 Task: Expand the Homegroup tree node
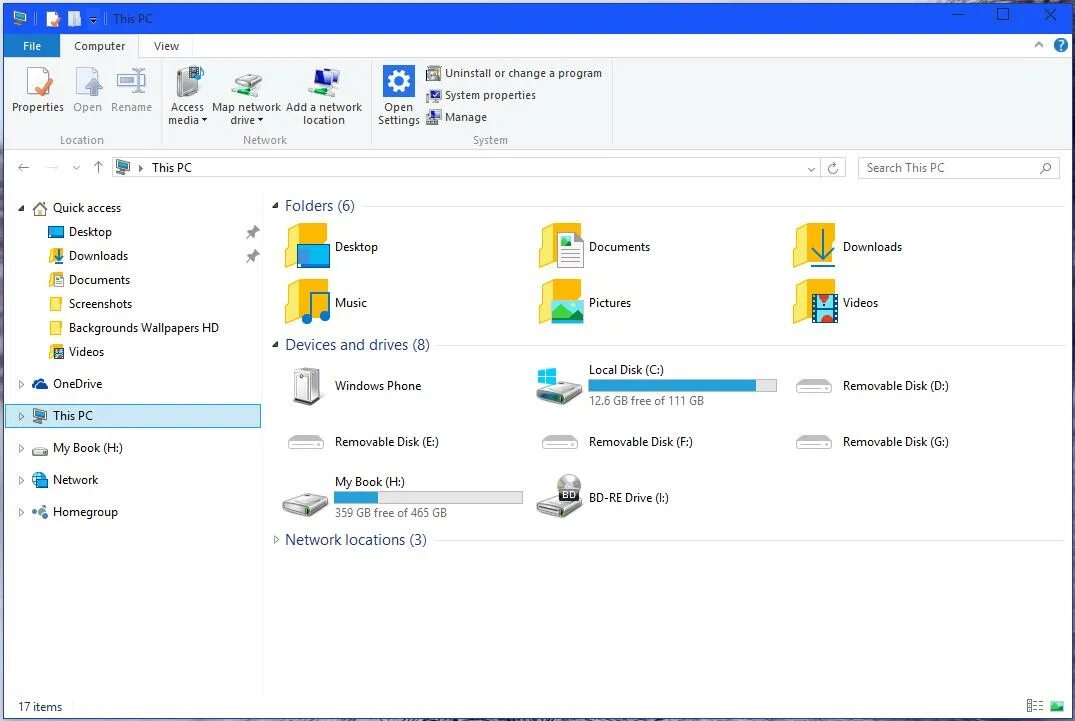click(x=21, y=512)
